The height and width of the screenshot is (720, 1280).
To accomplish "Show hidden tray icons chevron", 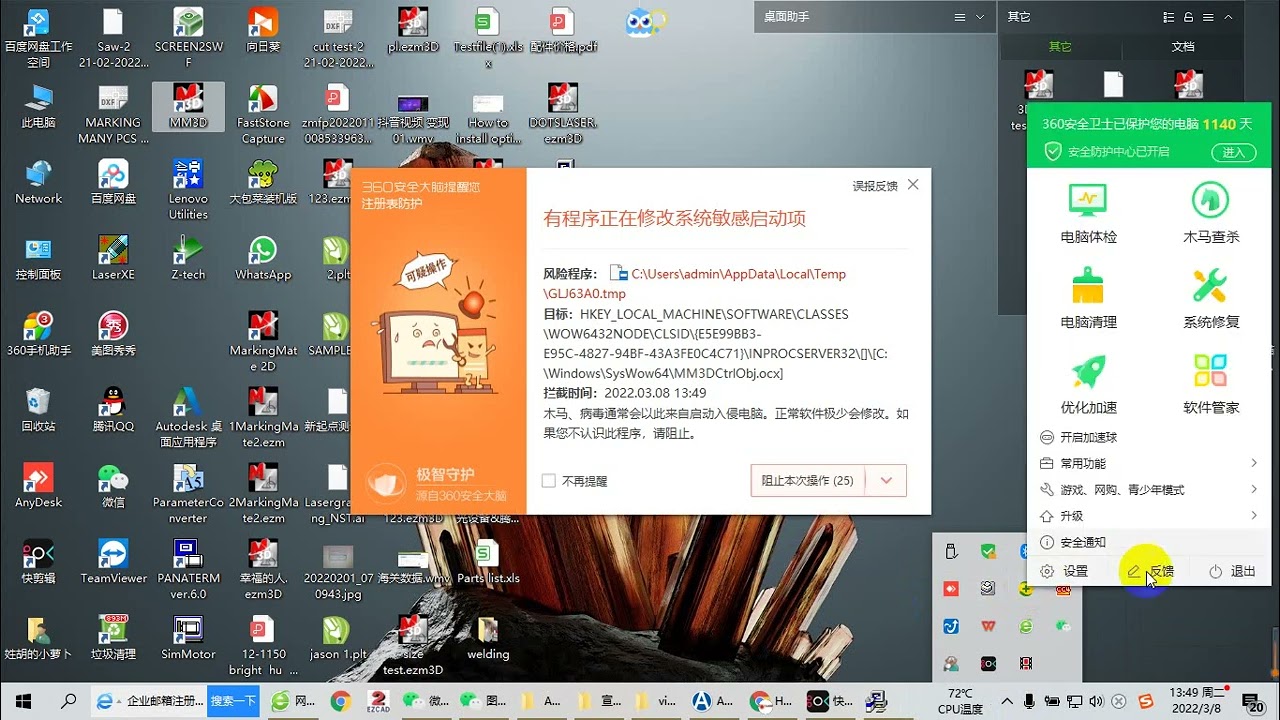I will 1007,701.
